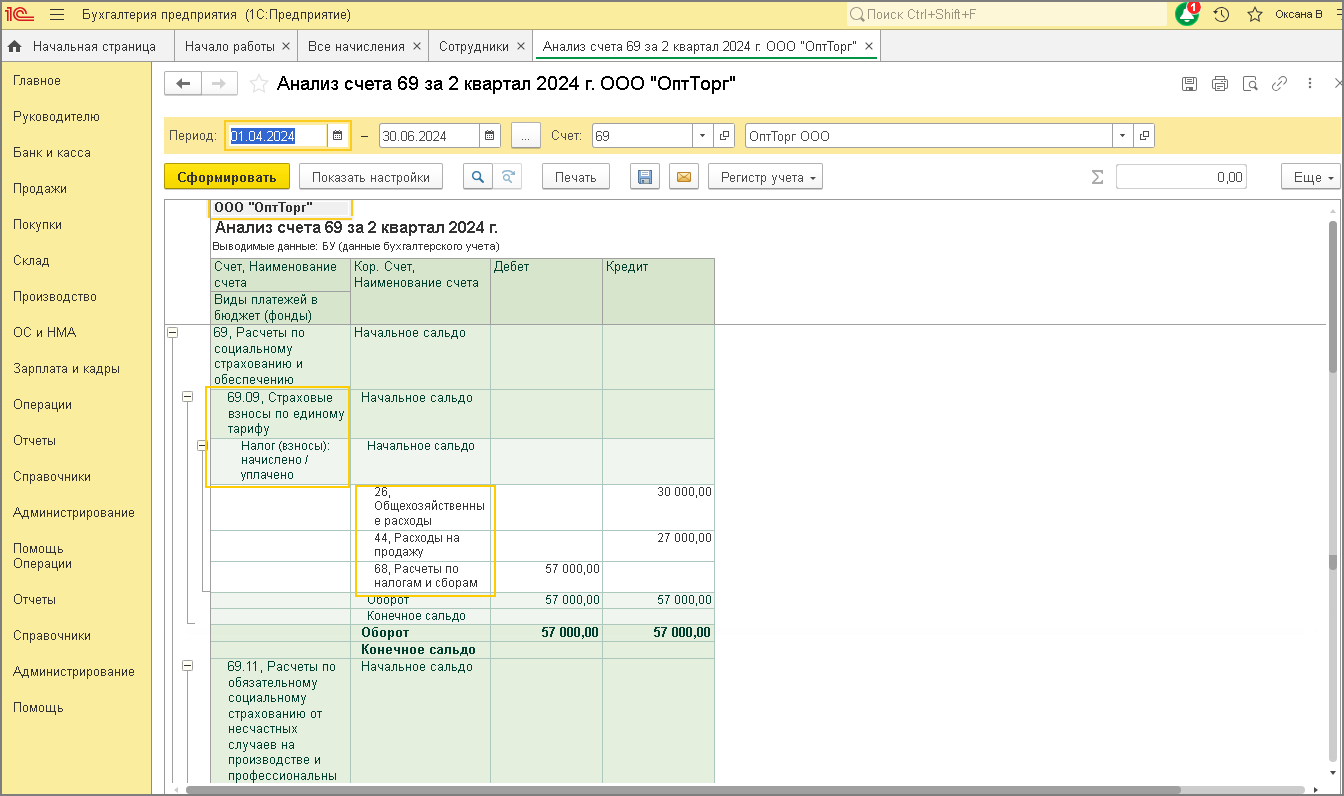Expand the Еще menu

tap(1309, 177)
